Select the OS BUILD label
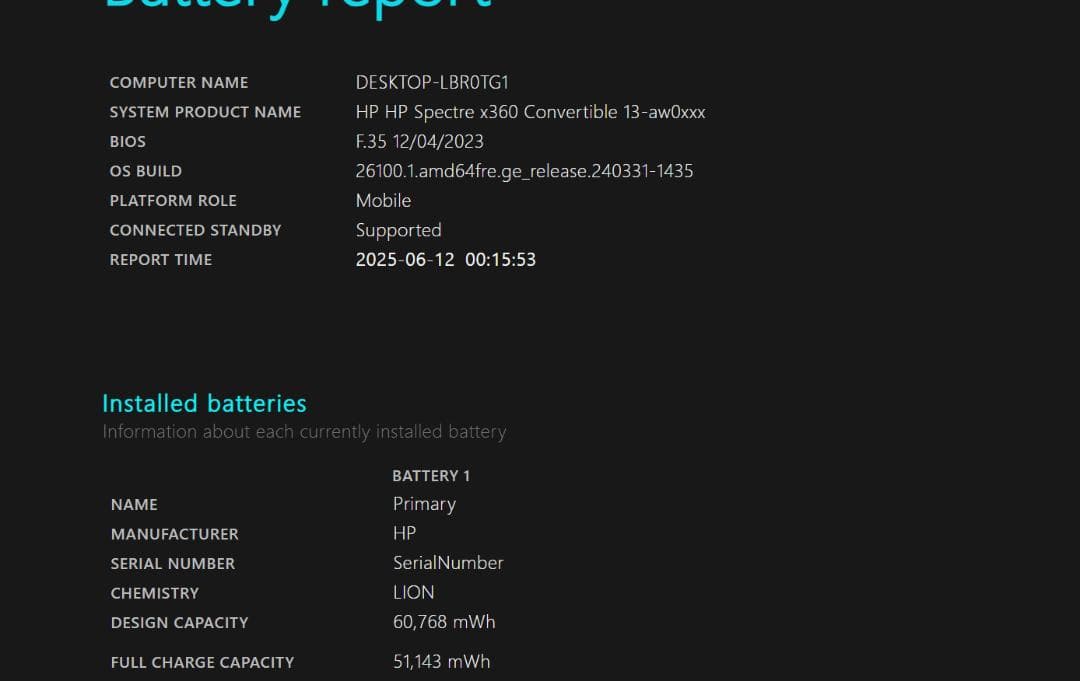The height and width of the screenshot is (681, 1080). (146, 171)
